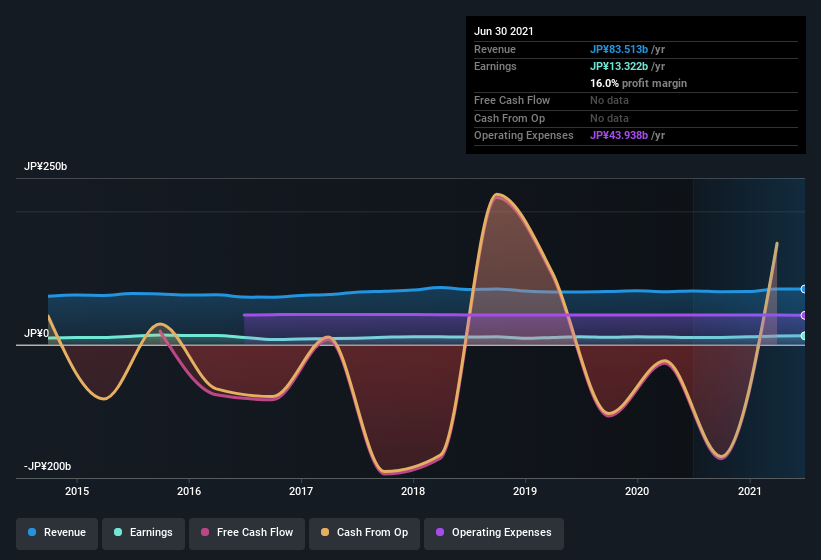Click the -JP¥200b y-axis label
This screenshot has width=821, height=560.
pyautogui.click(x=47, y=466)
